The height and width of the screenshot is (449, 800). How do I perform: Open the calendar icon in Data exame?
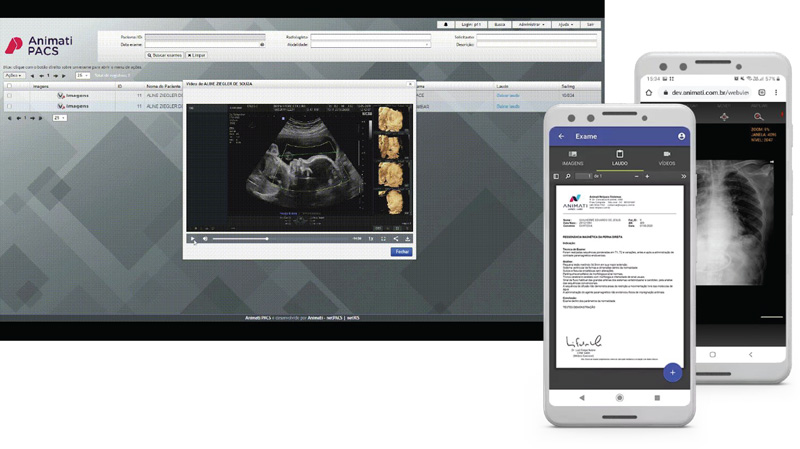click(x=262, y=44)
